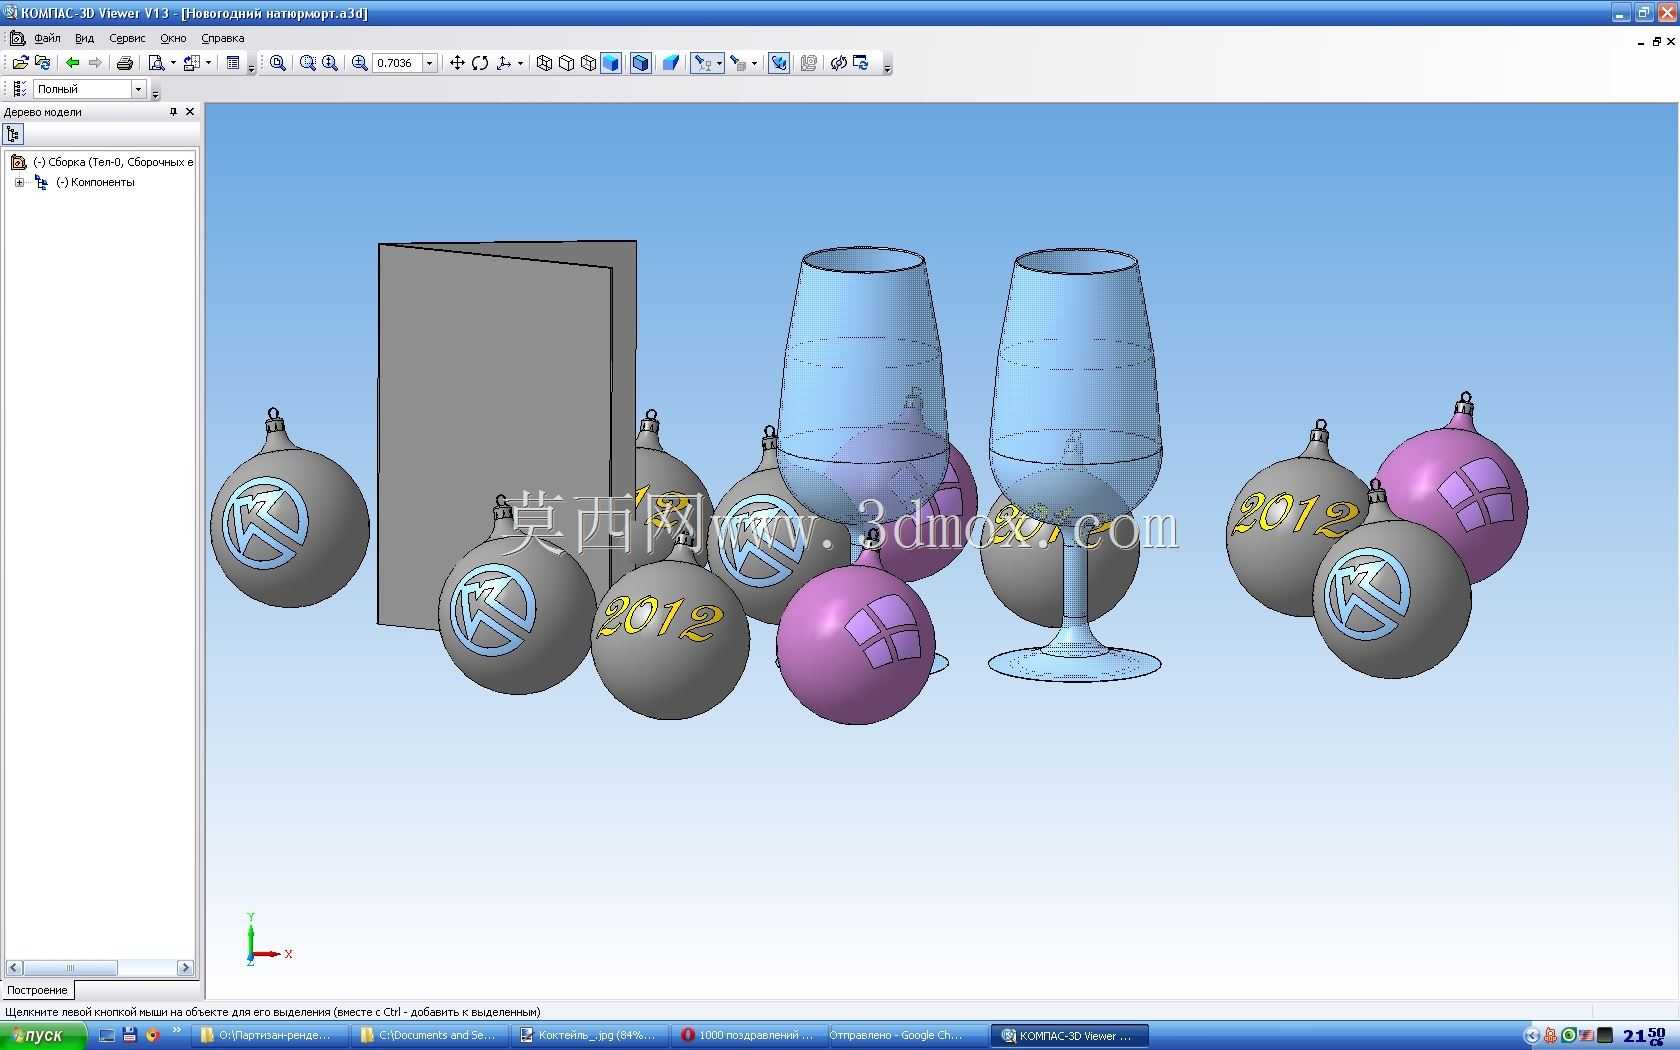This screenshot has width=1680, height=1050.
Task: Switch to Партизан-ренде taskbar folder
Action: point(272,1035)
